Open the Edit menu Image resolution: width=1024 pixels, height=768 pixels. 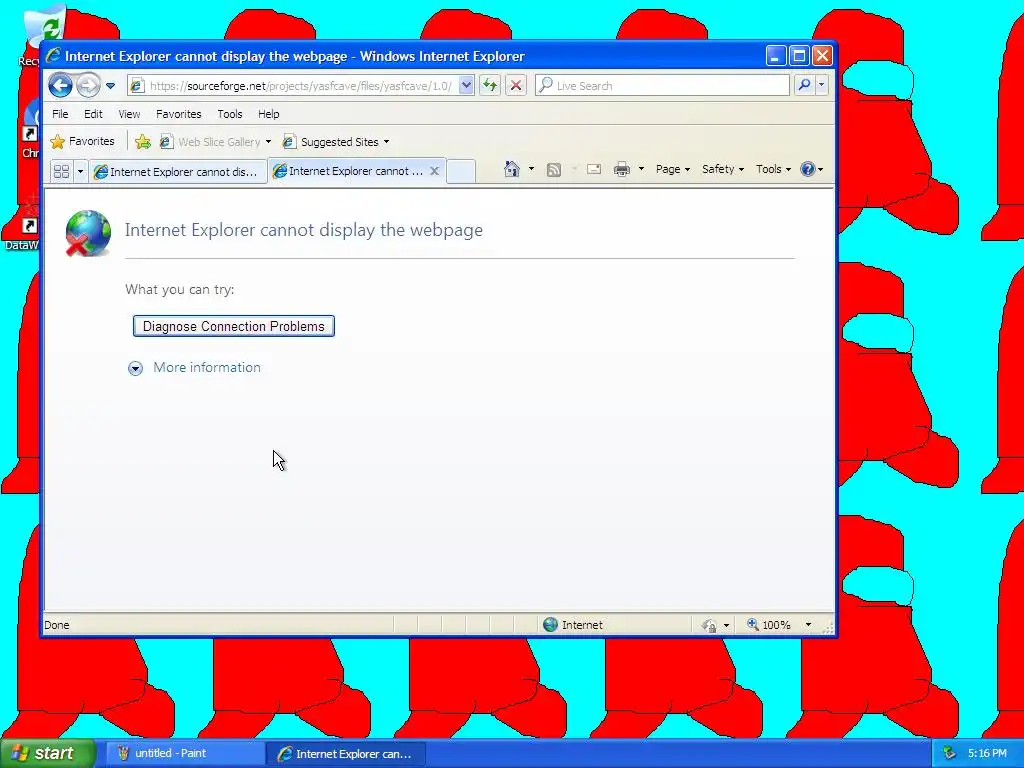tap(93, 114)
